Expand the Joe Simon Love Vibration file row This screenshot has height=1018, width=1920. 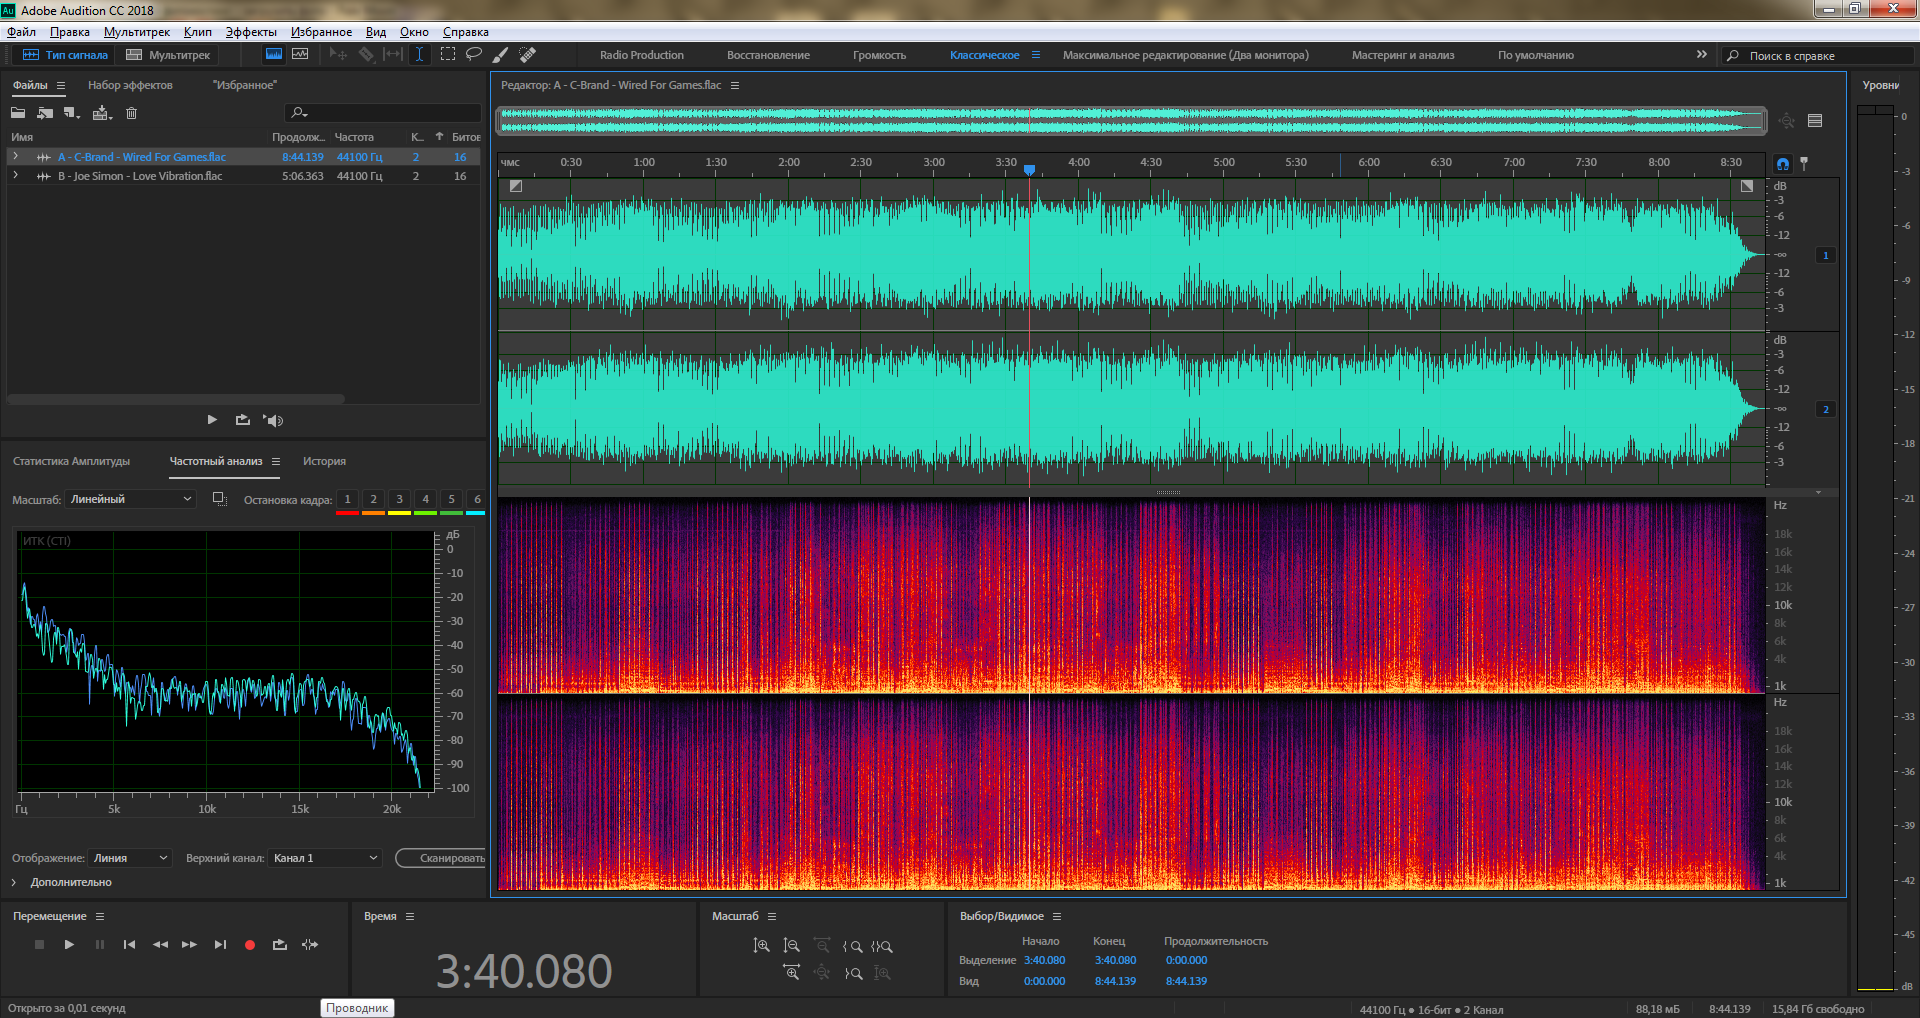[x=15, y=176]
